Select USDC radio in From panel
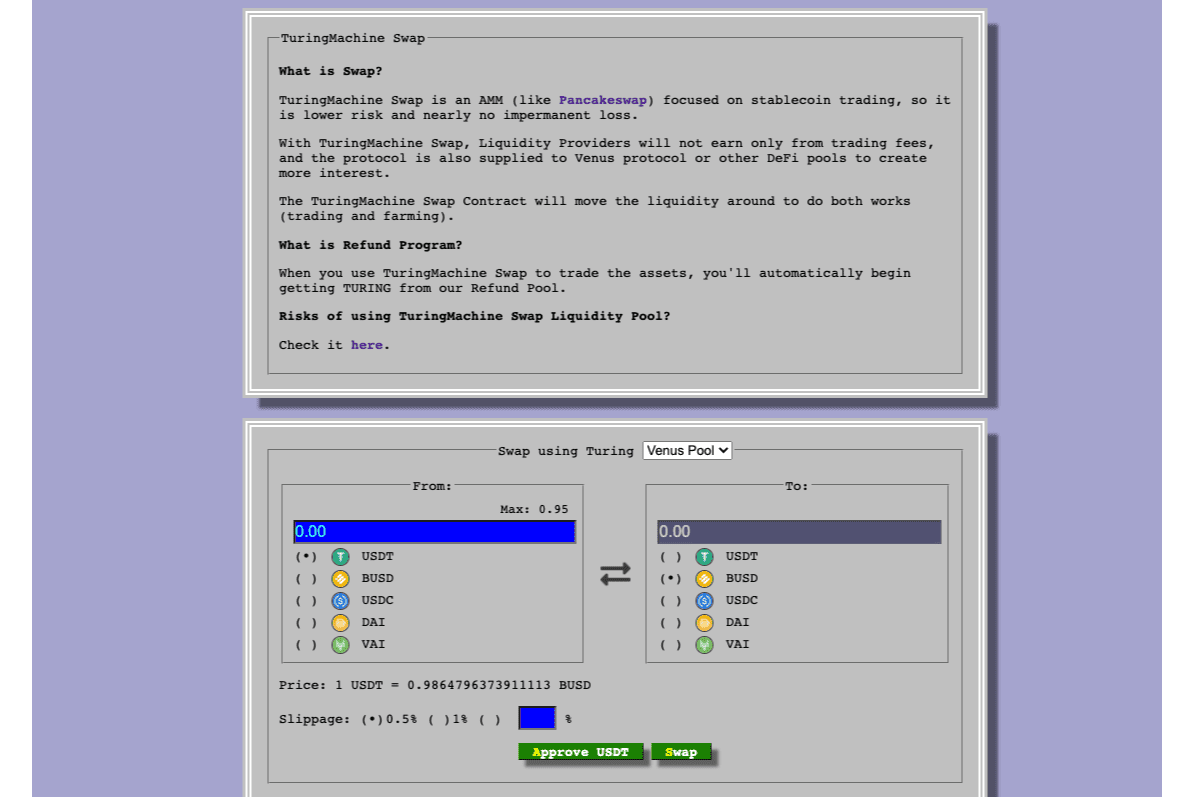This screenshot has width=1196, height=797. [306, 601]
